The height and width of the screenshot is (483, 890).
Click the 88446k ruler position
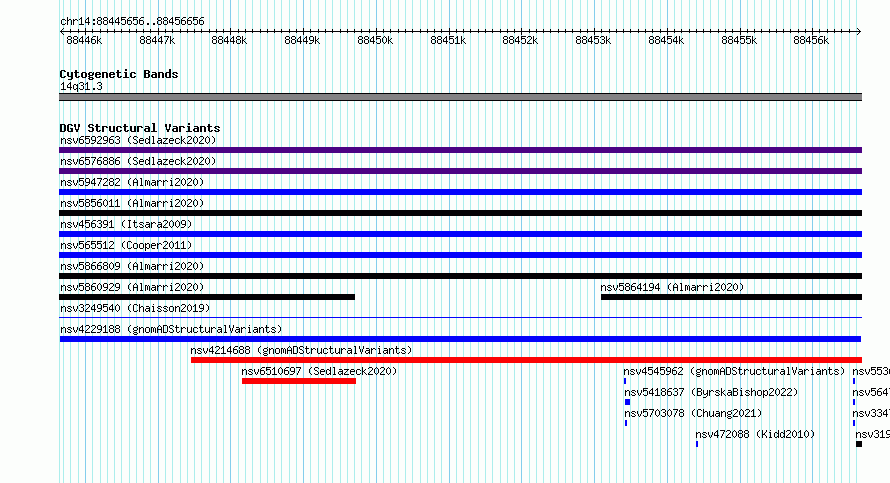click(x=84, y=40)
